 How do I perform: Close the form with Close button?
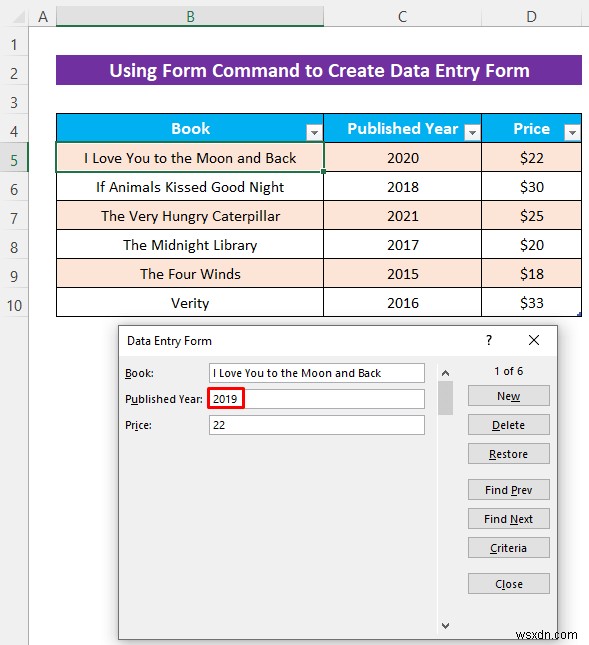tap(508, 584)
